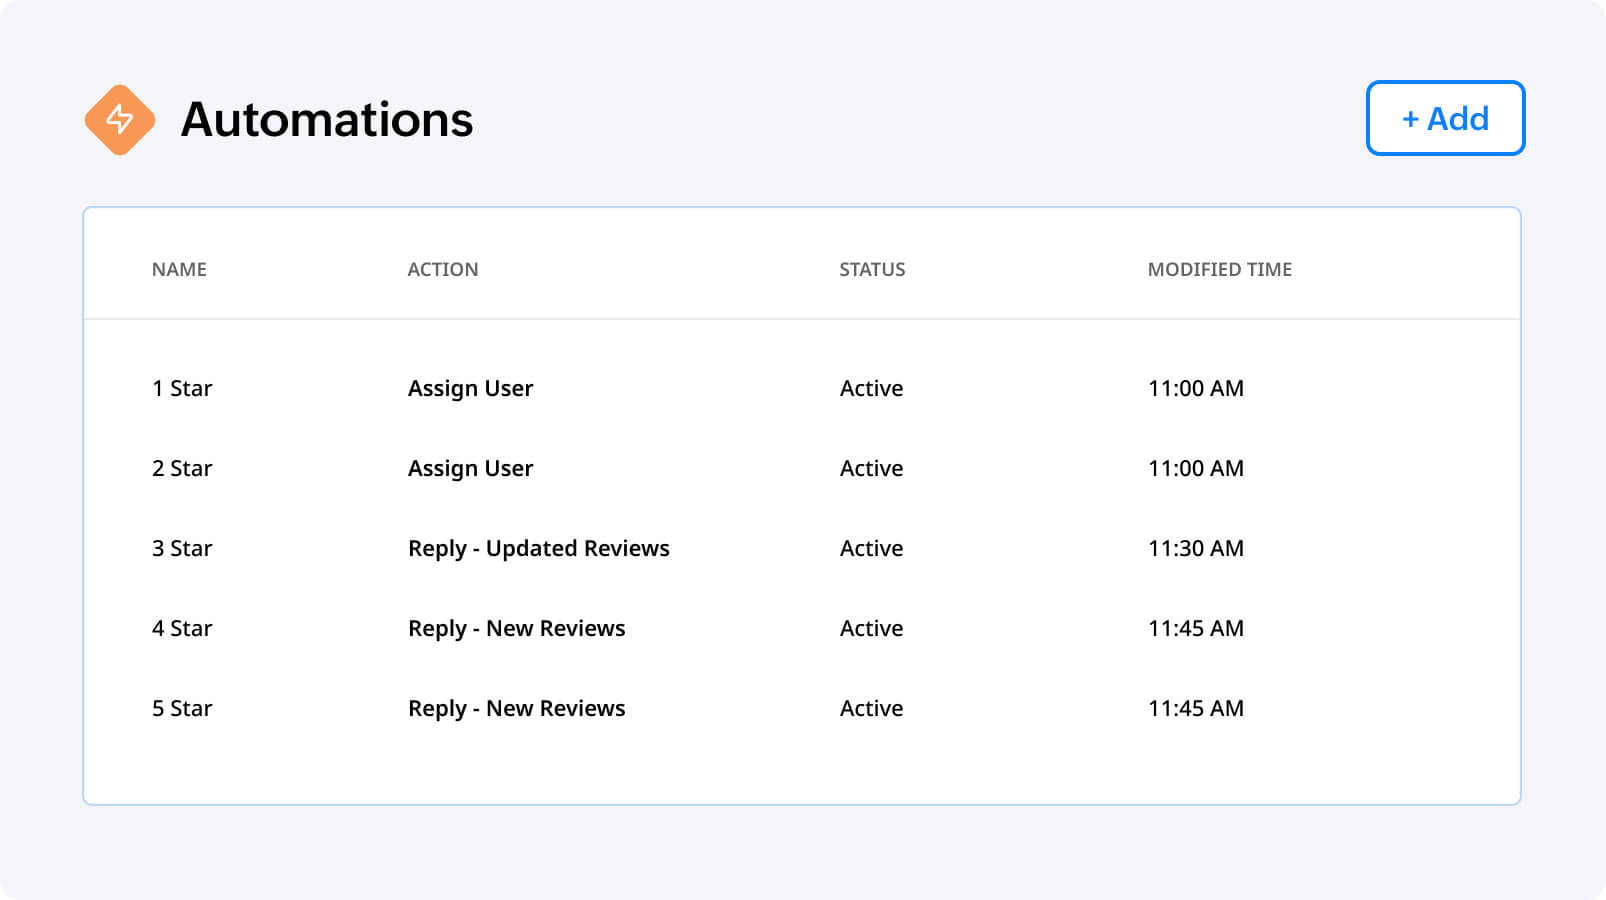Sort by the ACTION column header
This screenshot has width=1606, height=900.
[x=442, y=269]
